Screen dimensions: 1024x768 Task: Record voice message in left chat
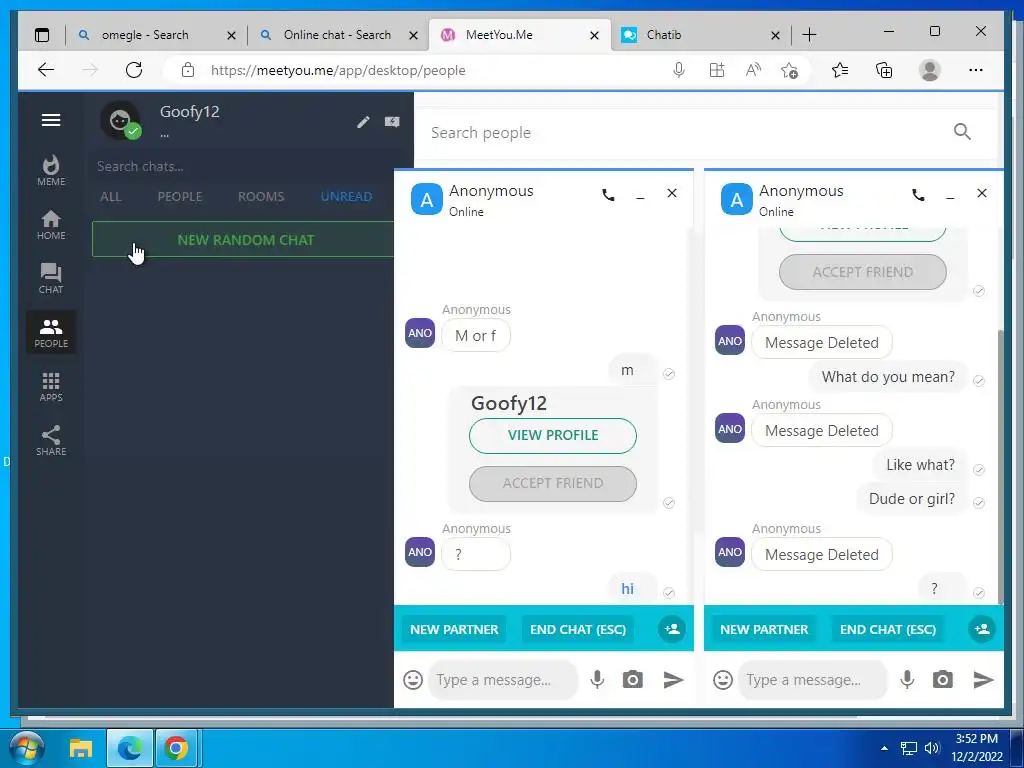pyautogui.click(x=597, y=680)
